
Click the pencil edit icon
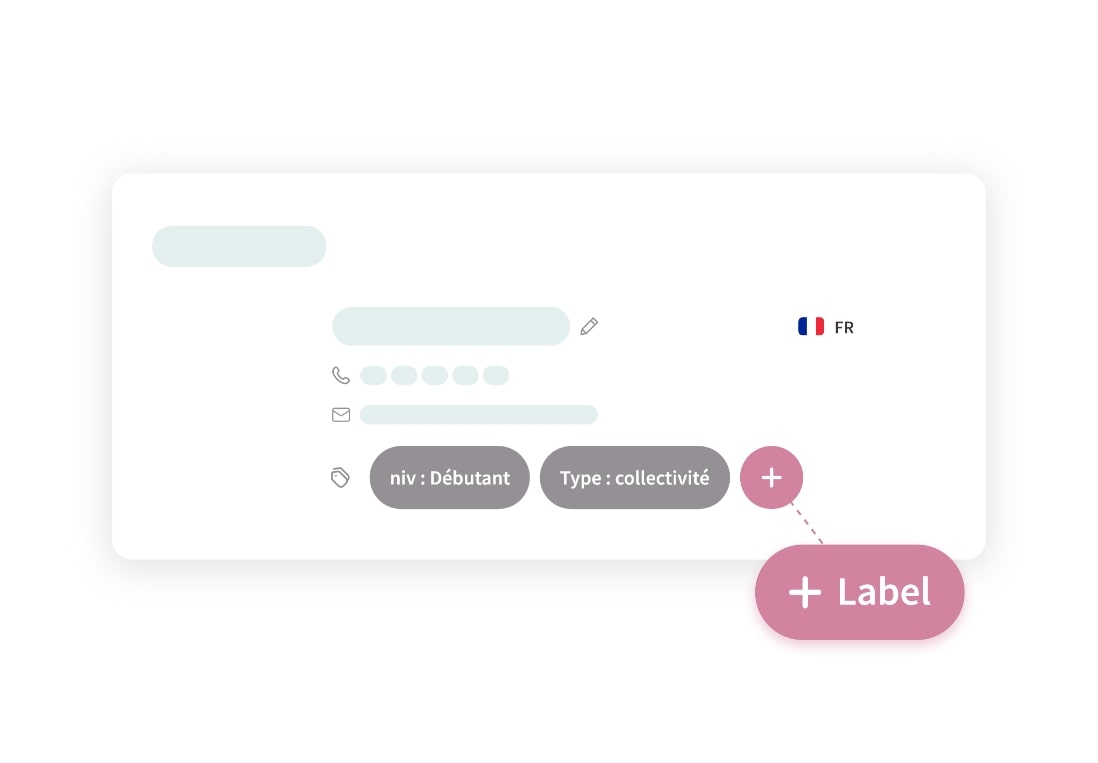[x=589, y=326]
